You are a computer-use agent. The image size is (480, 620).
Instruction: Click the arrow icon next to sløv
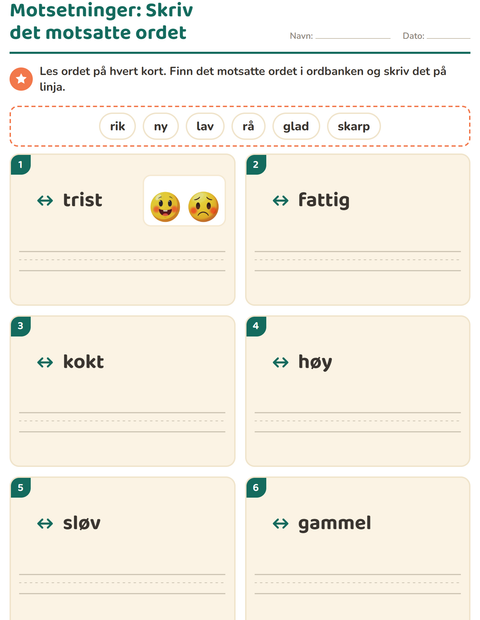click(45, 524)
